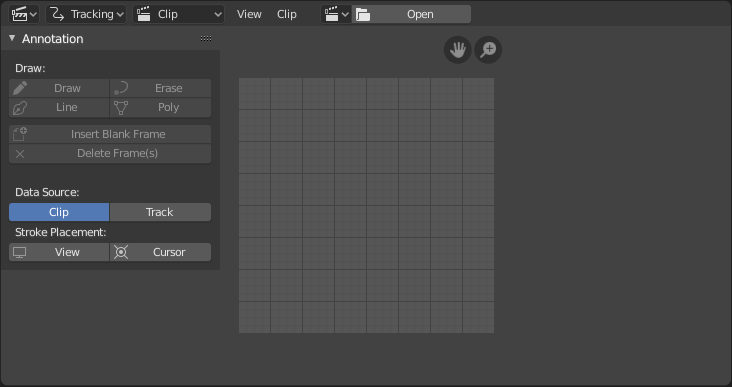
Task: Open the View menu
Action: click(x=249, y=14)
